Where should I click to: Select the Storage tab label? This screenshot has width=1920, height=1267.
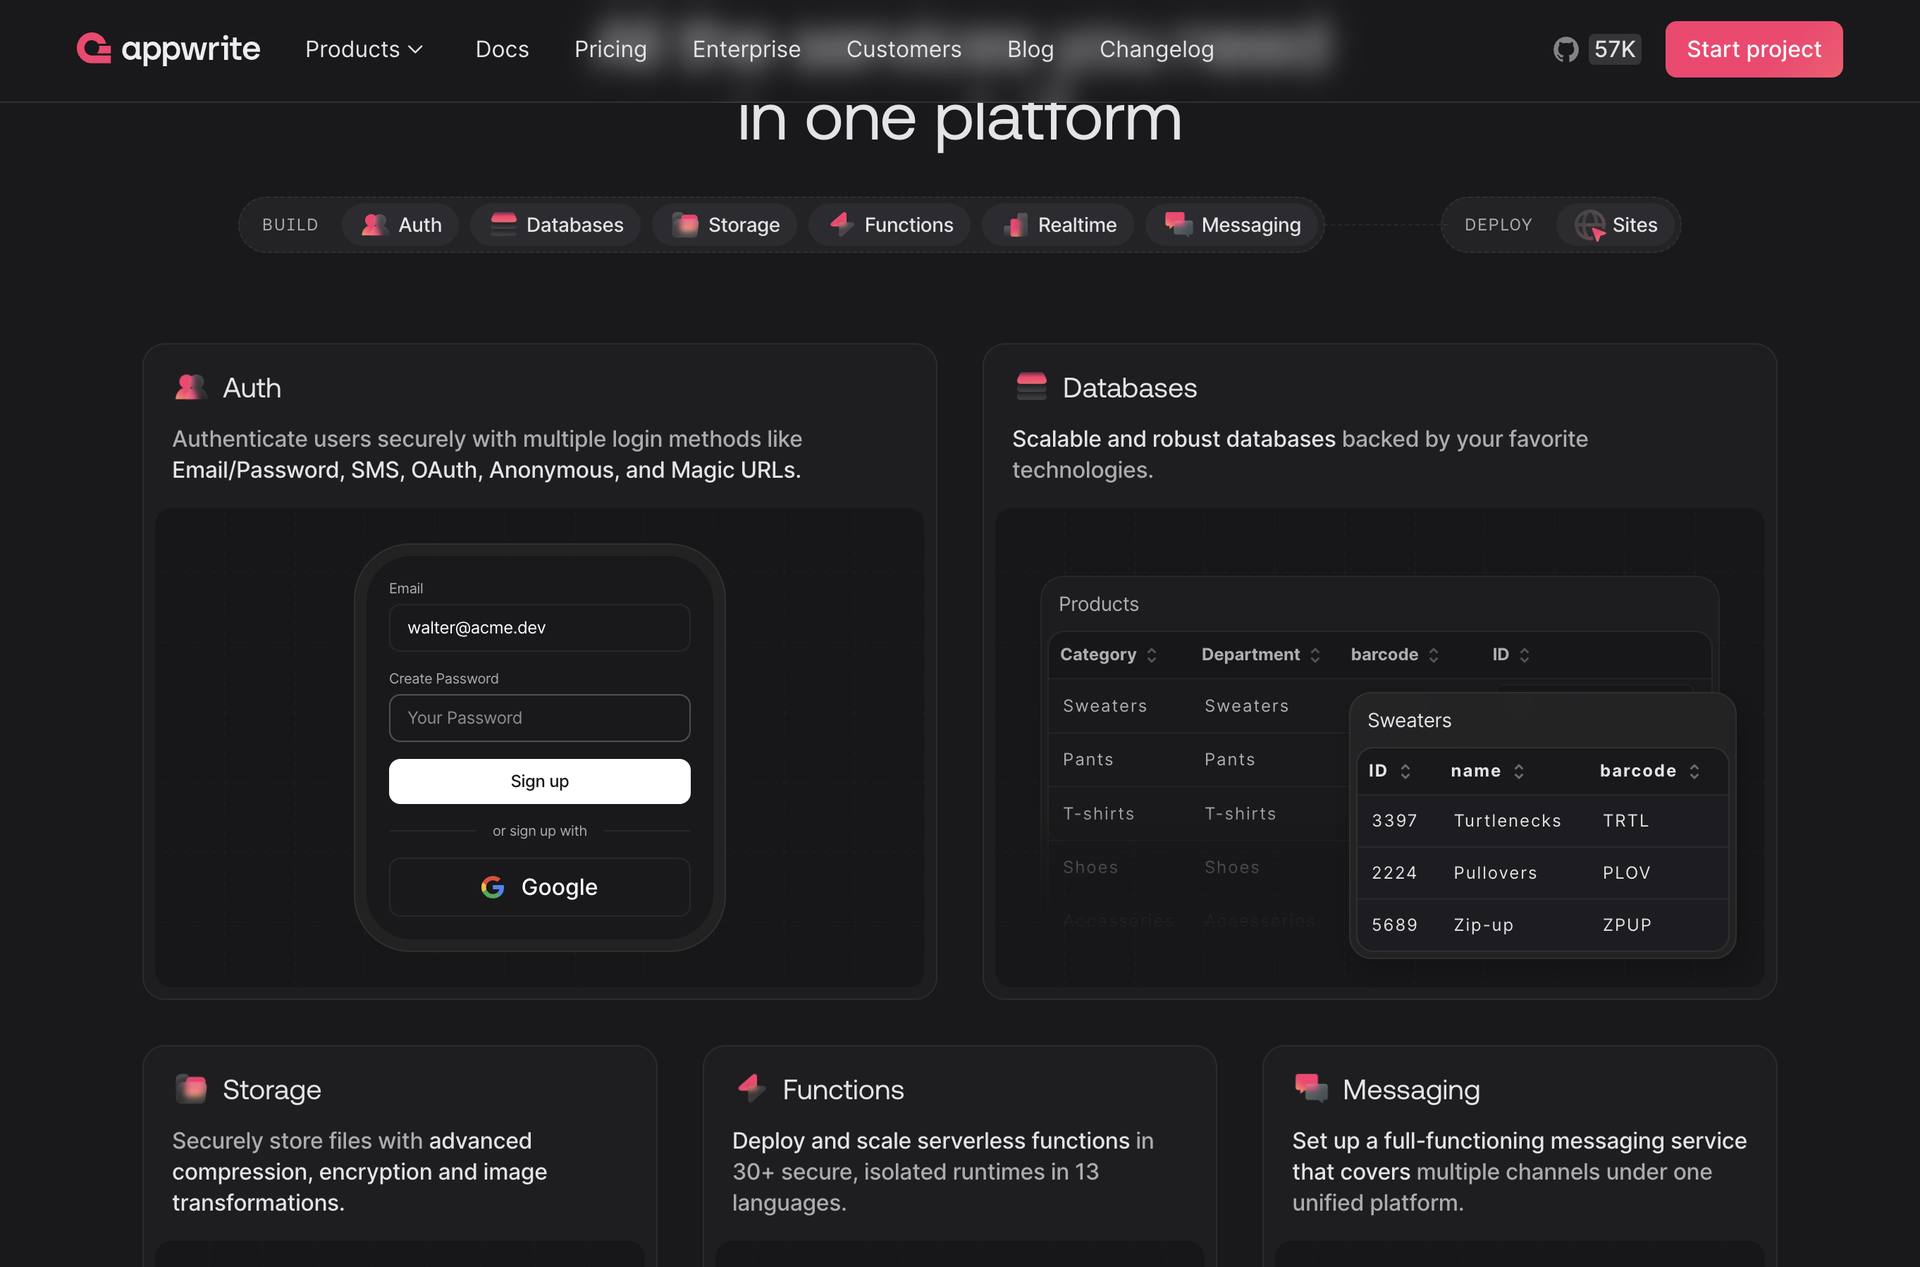pyautogui.click(x=744, y=225)
